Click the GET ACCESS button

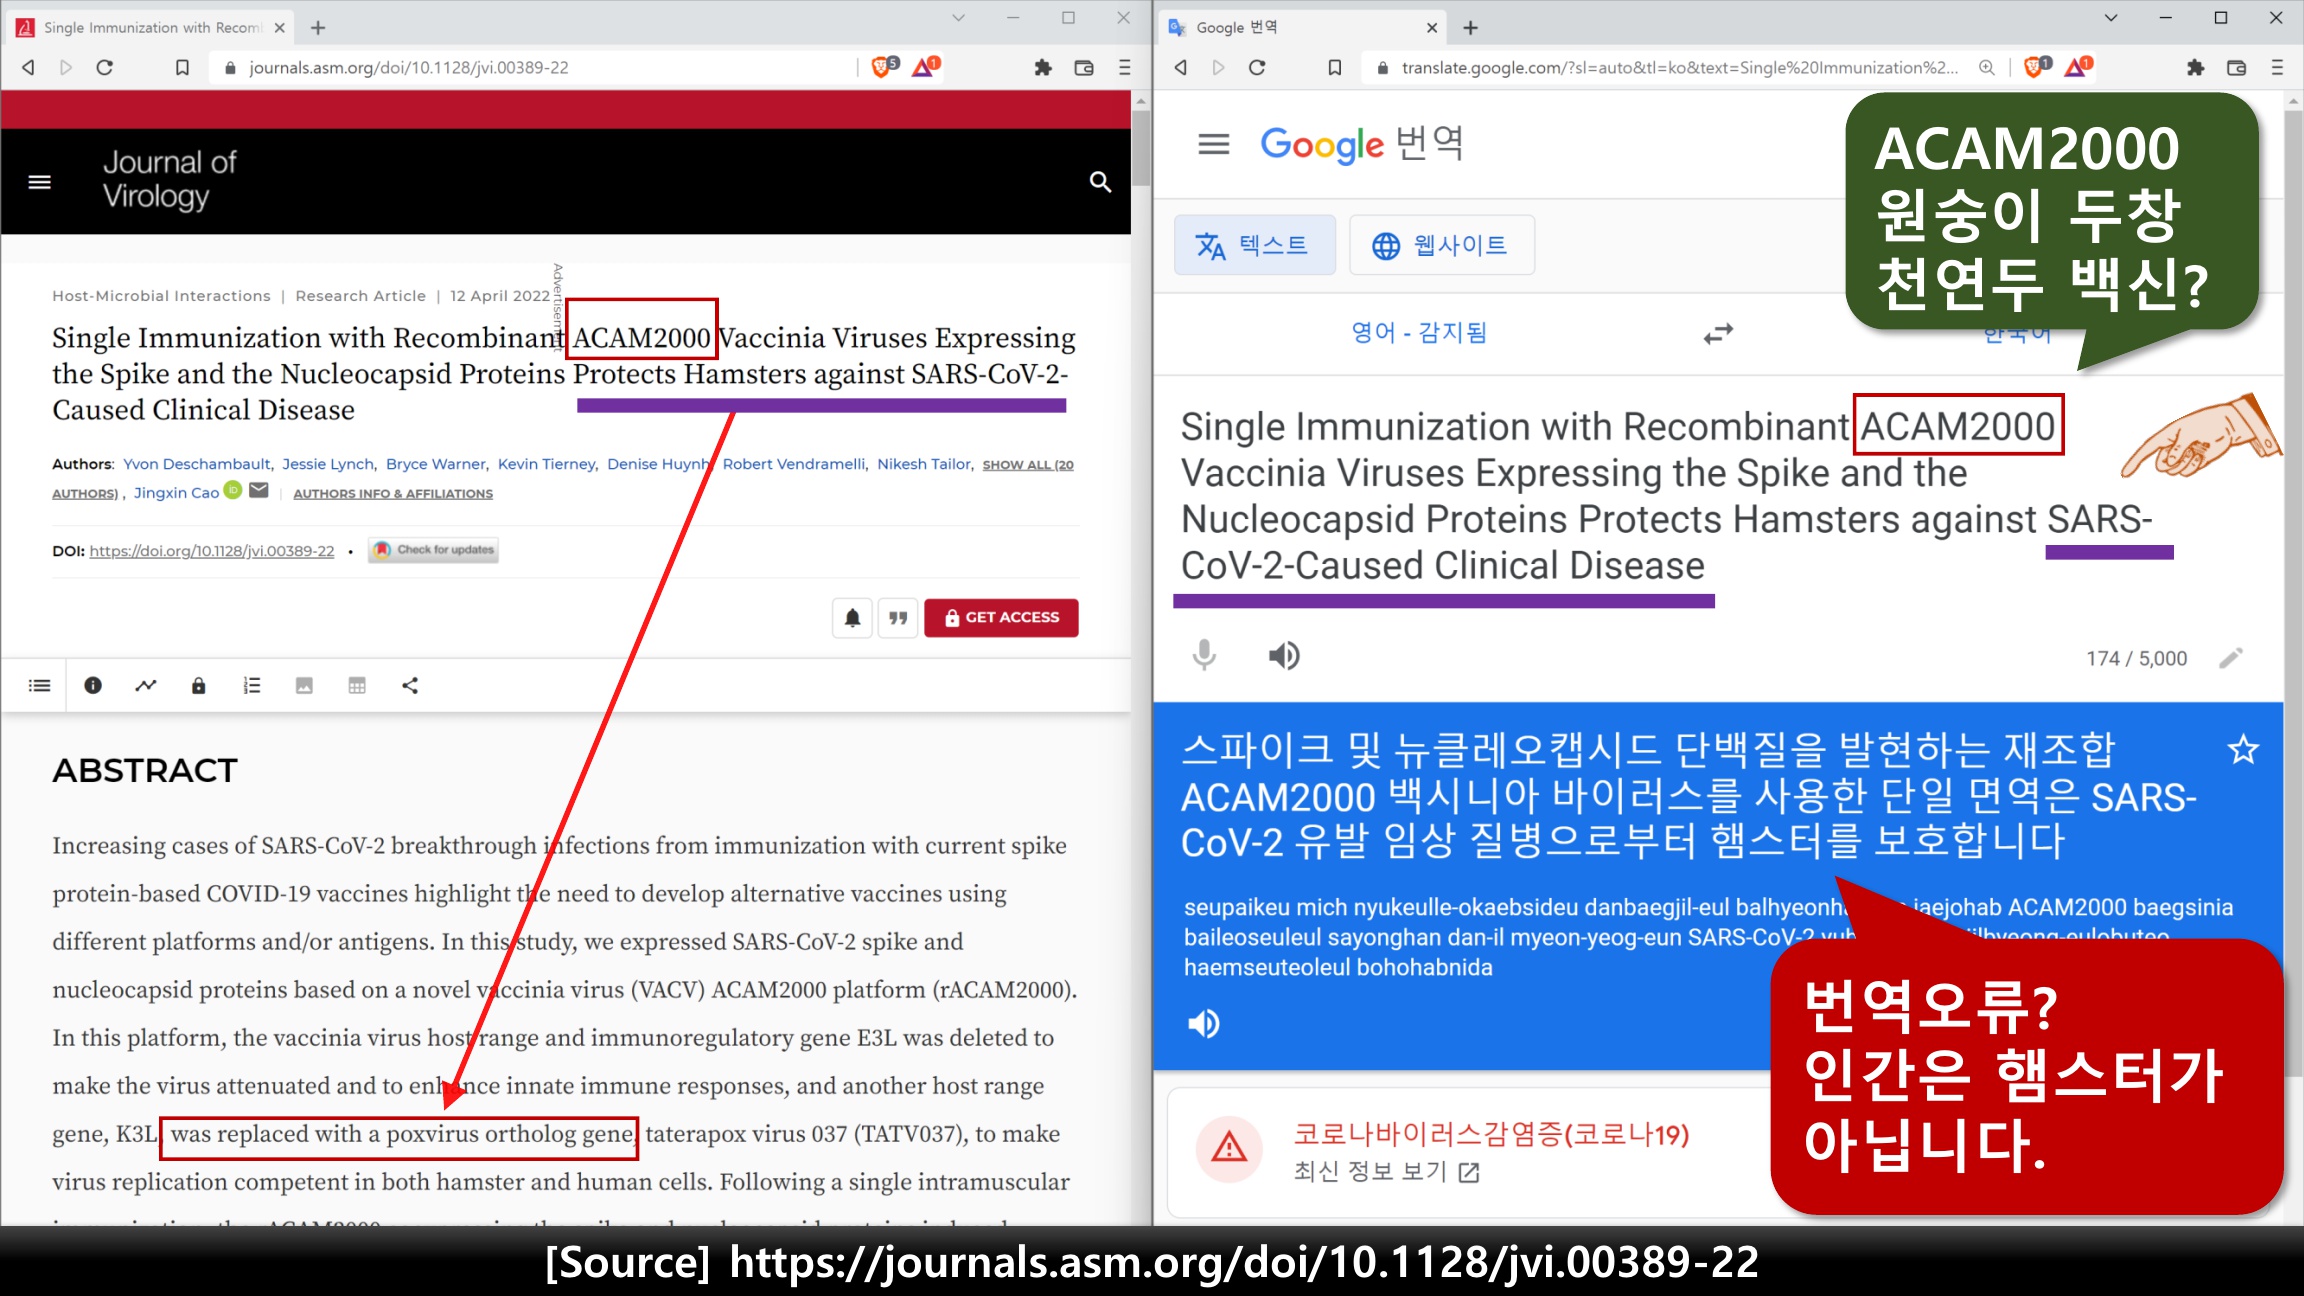[1001, 618]
